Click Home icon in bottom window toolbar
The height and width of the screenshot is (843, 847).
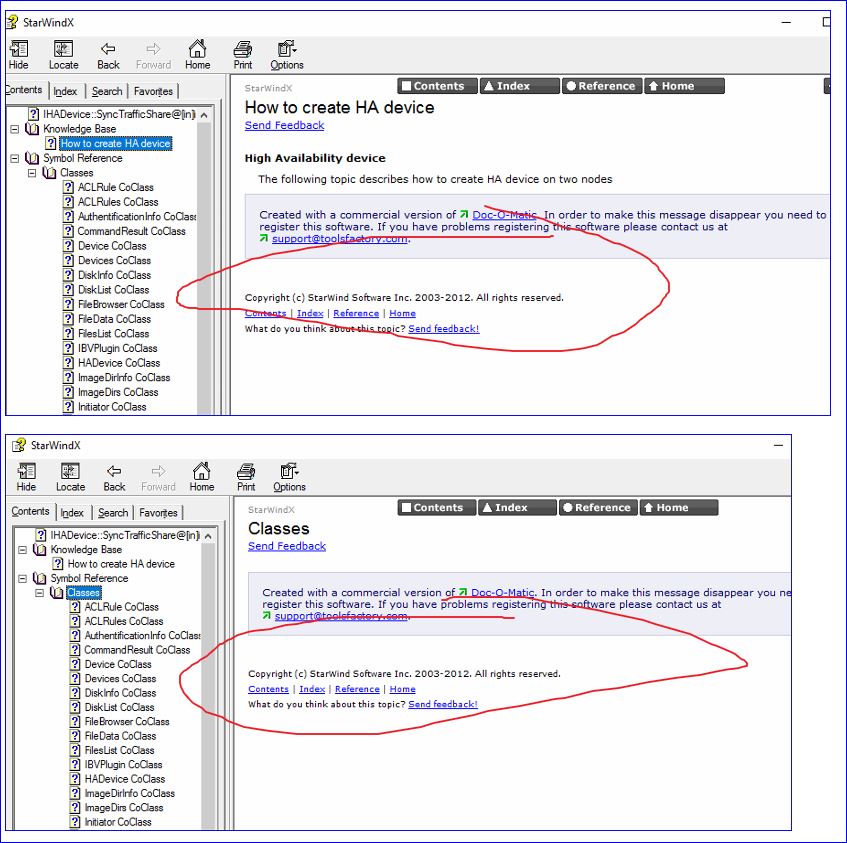(x=201, y=471)
